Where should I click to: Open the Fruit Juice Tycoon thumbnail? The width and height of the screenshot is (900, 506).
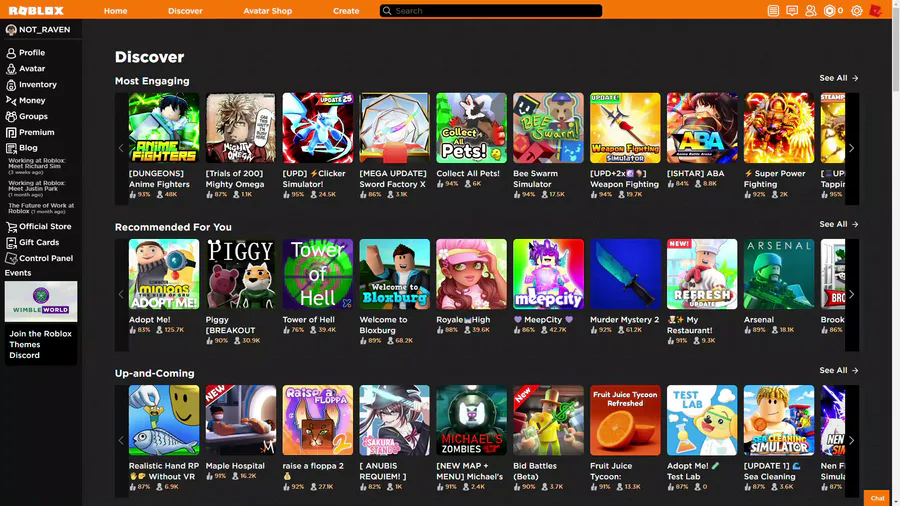pos(626,421)
